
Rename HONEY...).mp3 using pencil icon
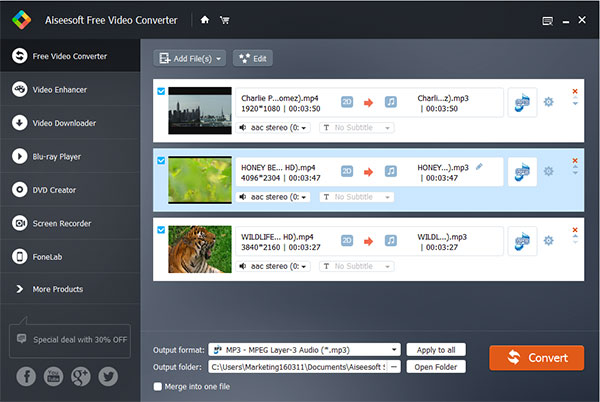click(x=479, y=166)
